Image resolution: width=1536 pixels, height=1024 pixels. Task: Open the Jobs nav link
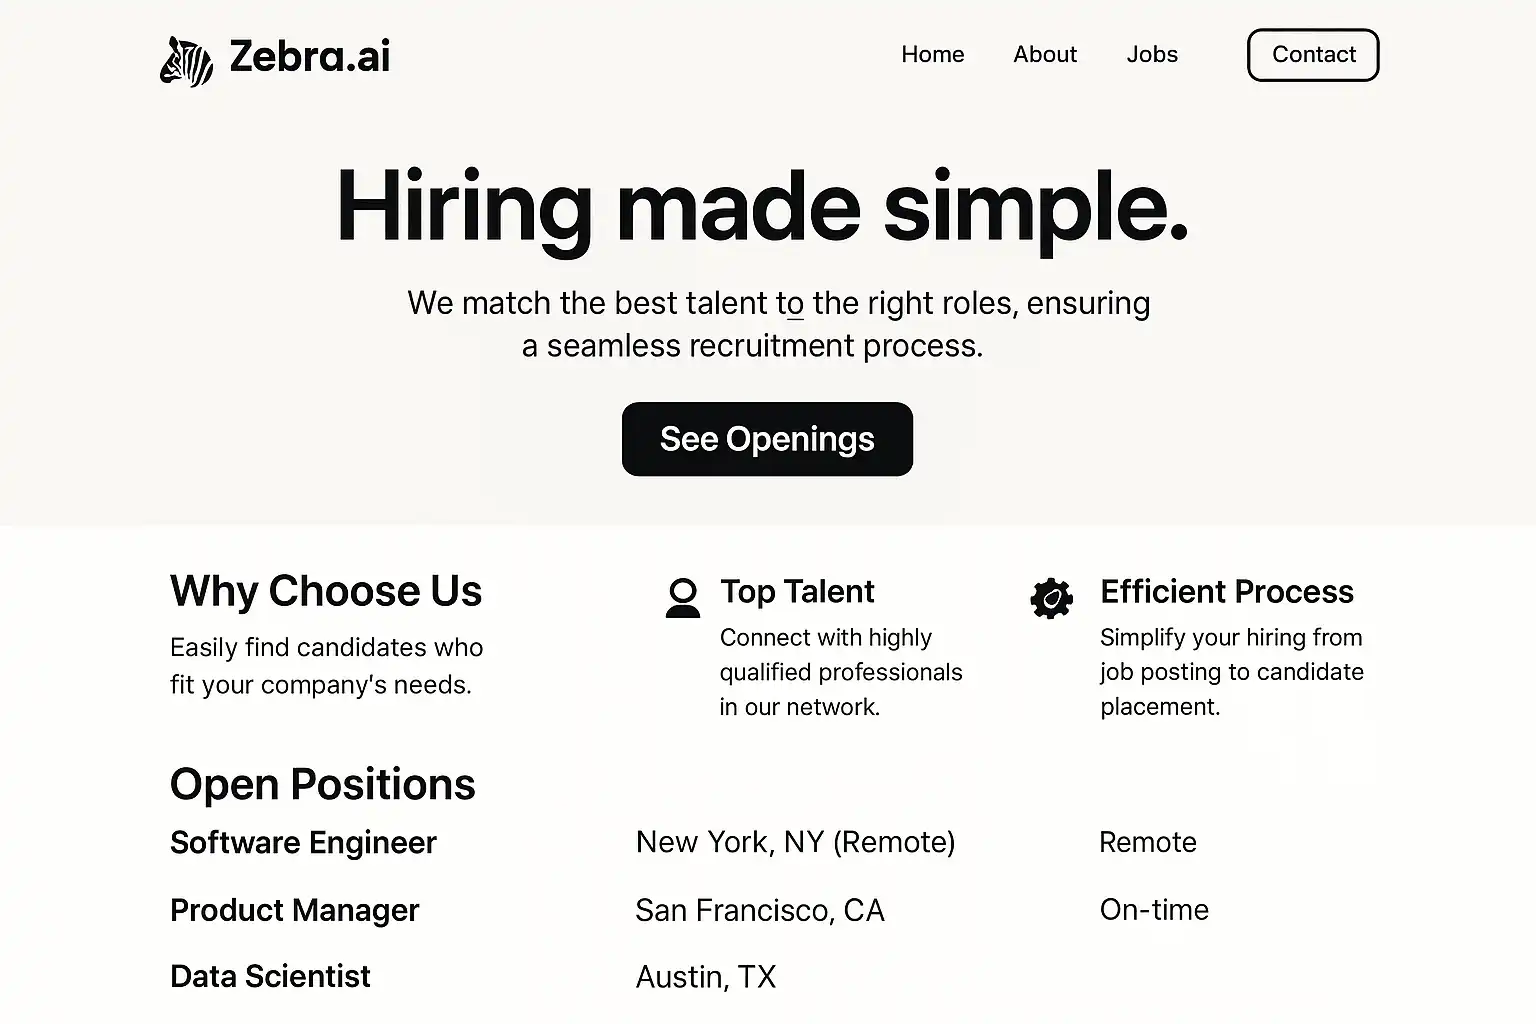(x=1152, y=55)
